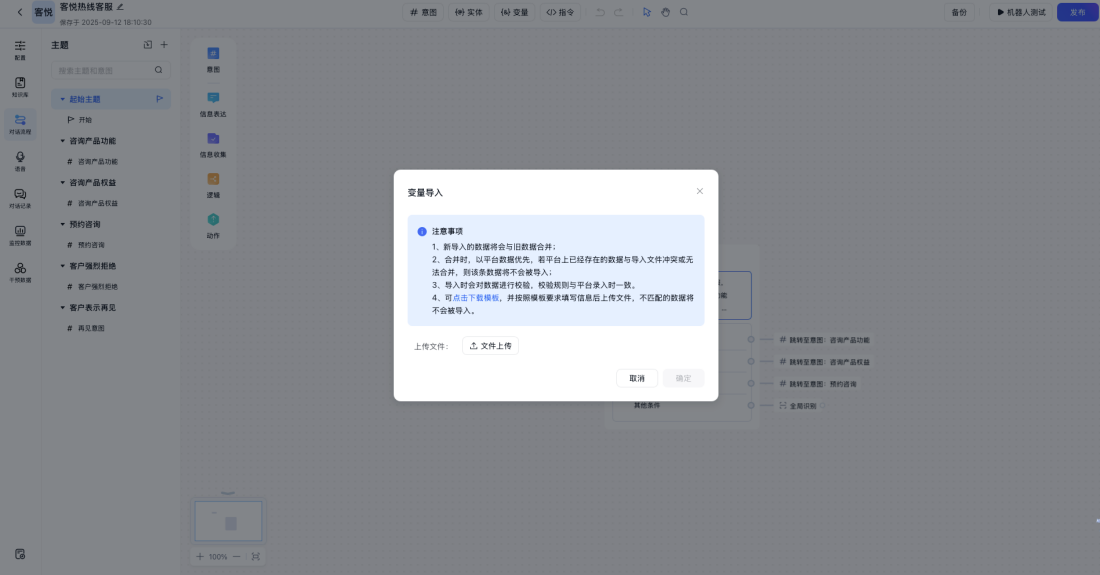This screenshot has height=575, width=1100.
Task: Click 跳转至意图: 咨询产品权益 on canvas
Action: click(x=824, y=362)
